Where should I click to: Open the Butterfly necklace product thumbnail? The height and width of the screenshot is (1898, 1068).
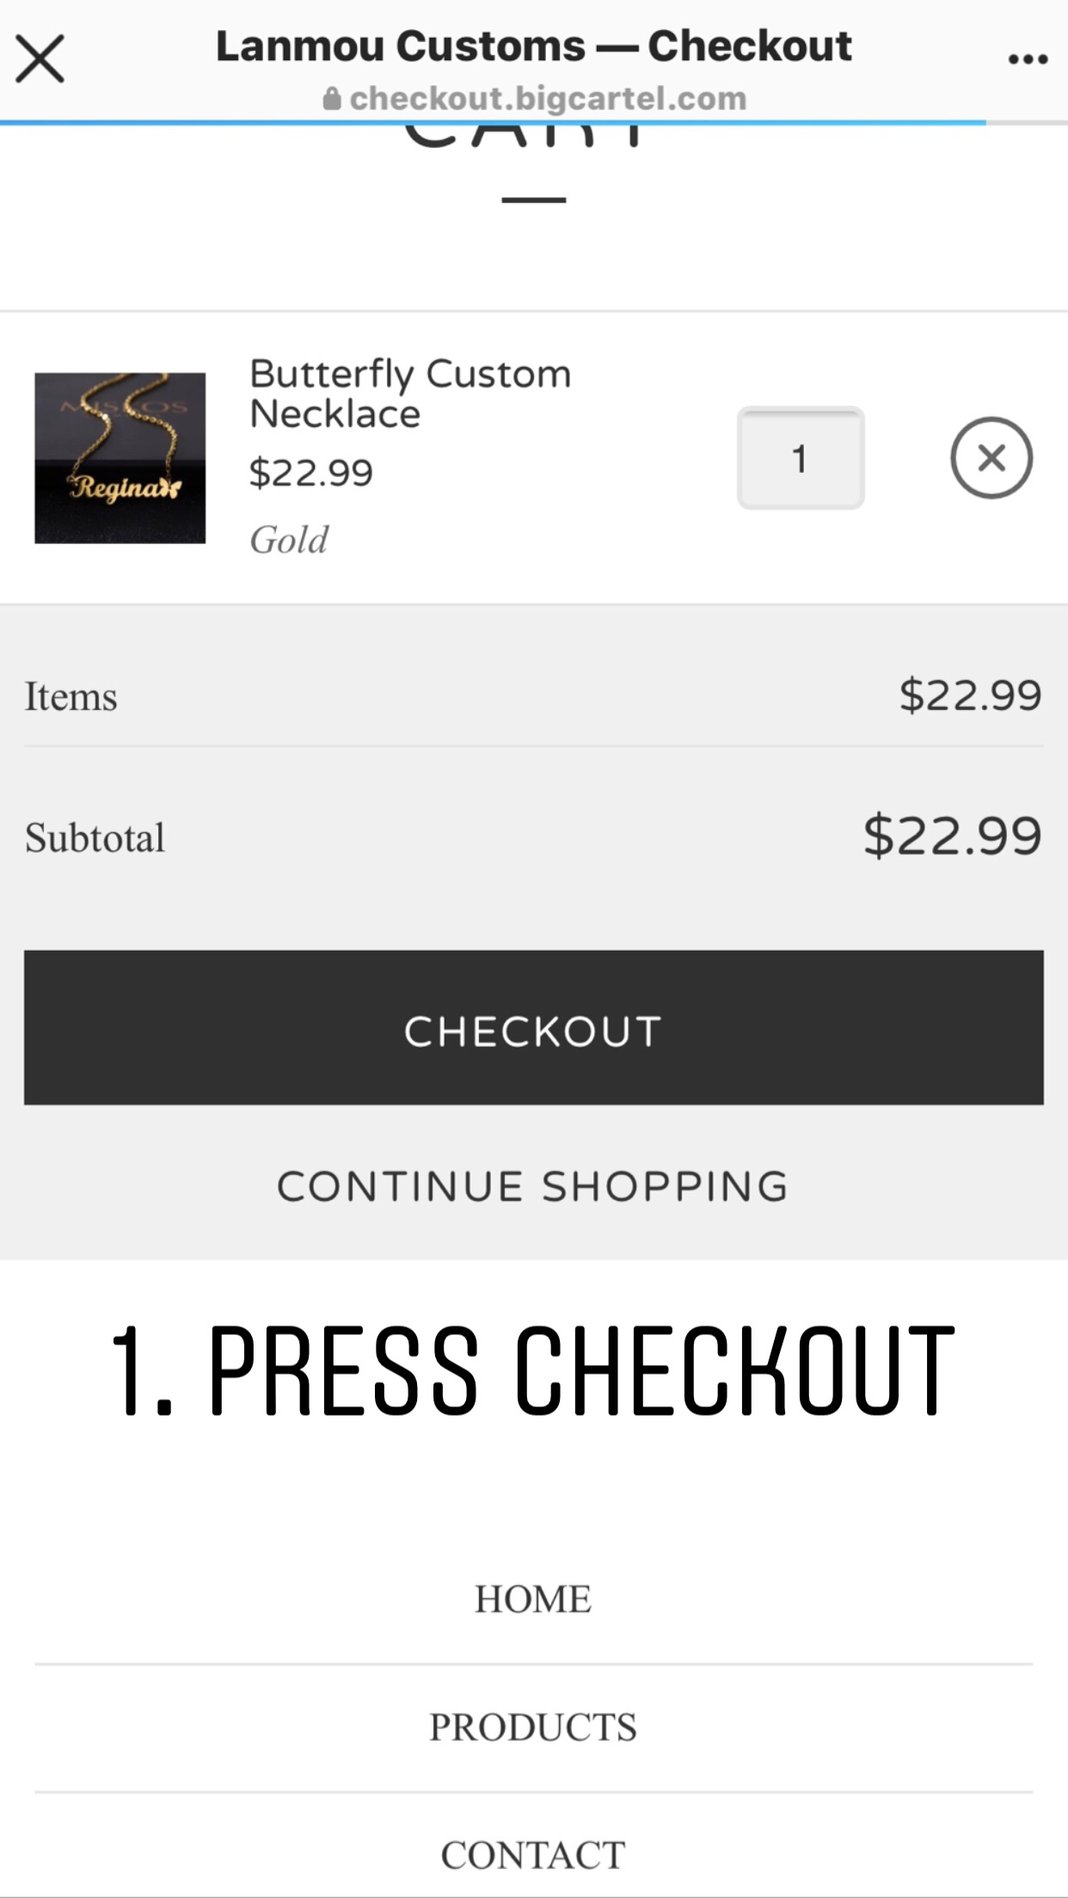[120, 458]
